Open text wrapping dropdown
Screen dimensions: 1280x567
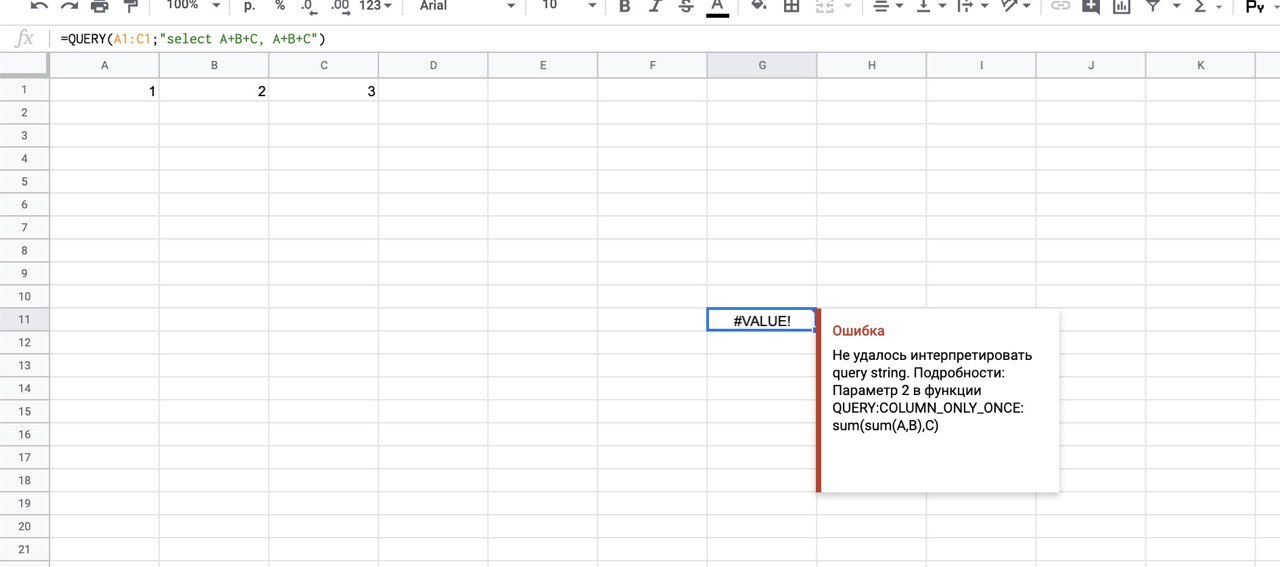pyautogui.click(x=971, y=6)
